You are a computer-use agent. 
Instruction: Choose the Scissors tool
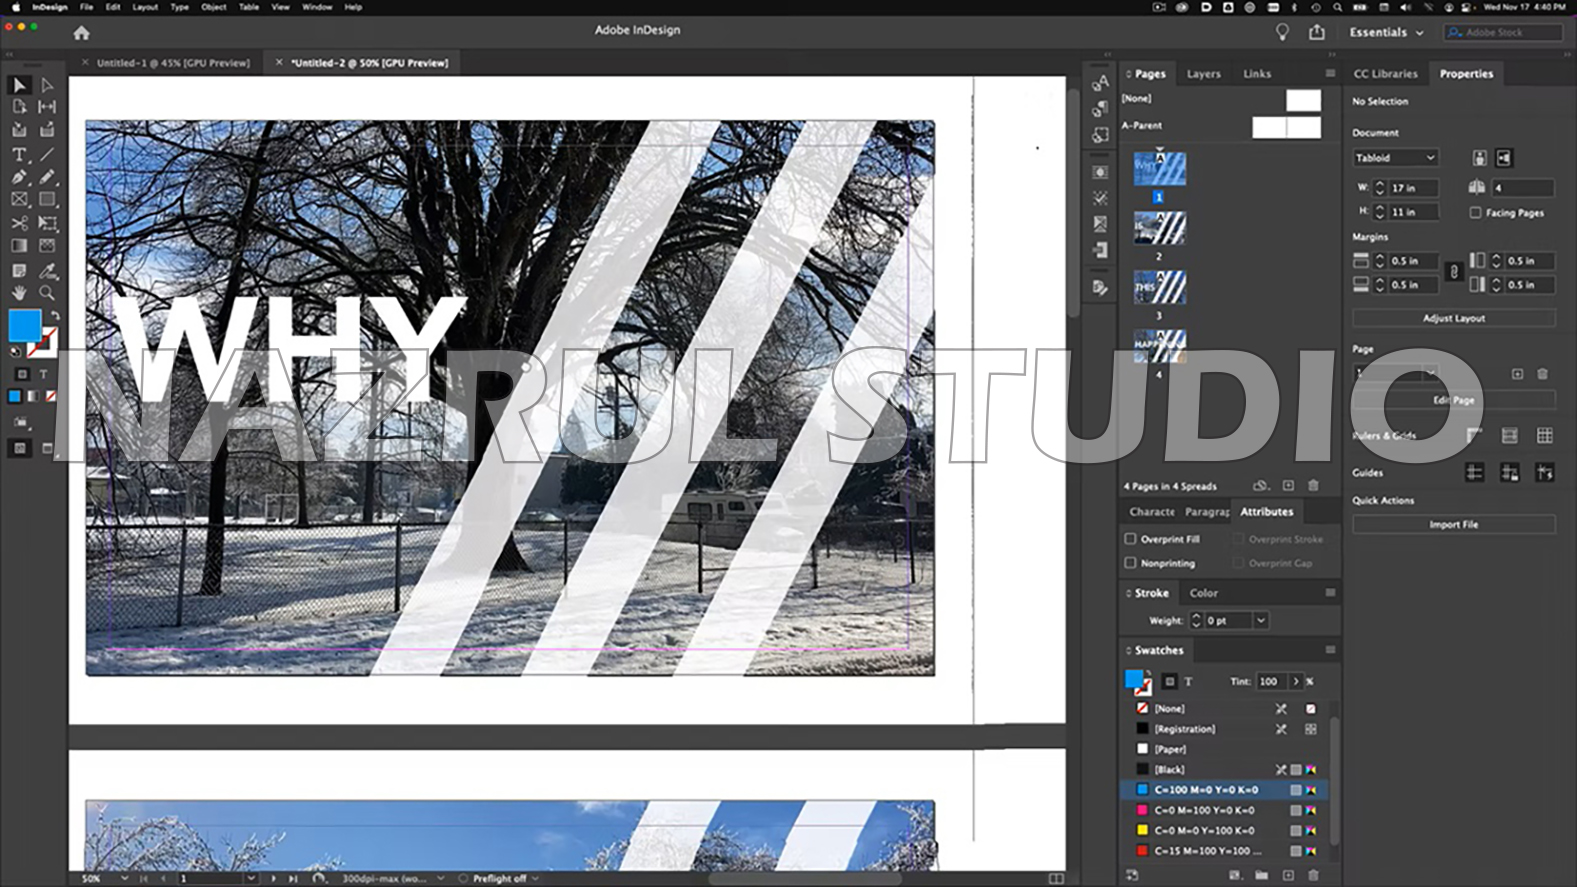[x=19, y=223]
